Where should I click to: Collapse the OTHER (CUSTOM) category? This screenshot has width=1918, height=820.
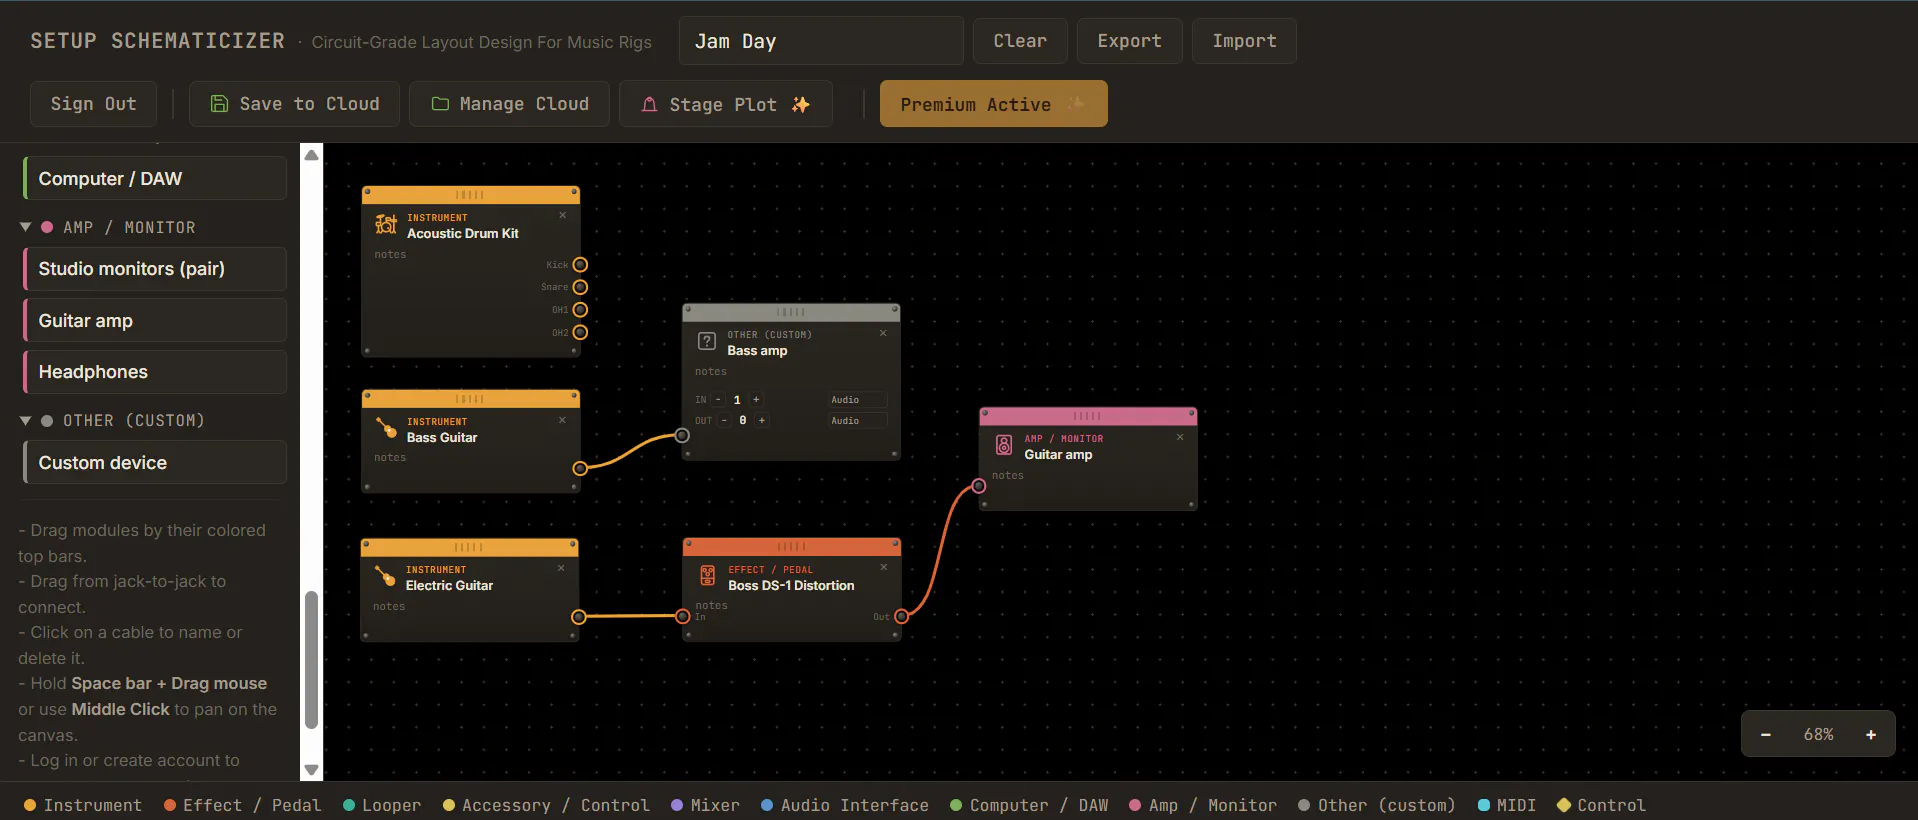(26, 420)
